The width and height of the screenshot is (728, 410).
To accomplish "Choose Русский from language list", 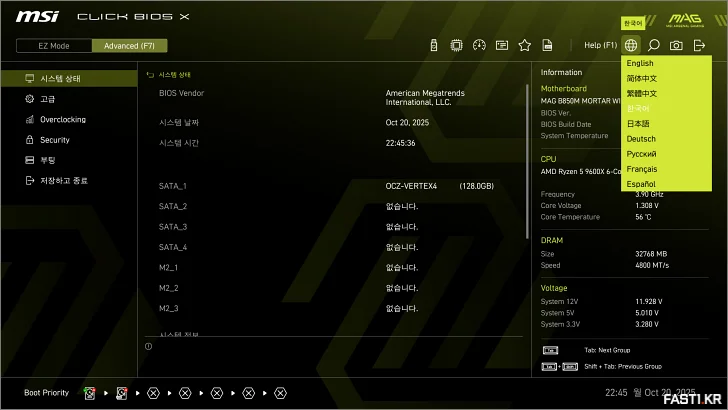I will [x=666, y=154].
